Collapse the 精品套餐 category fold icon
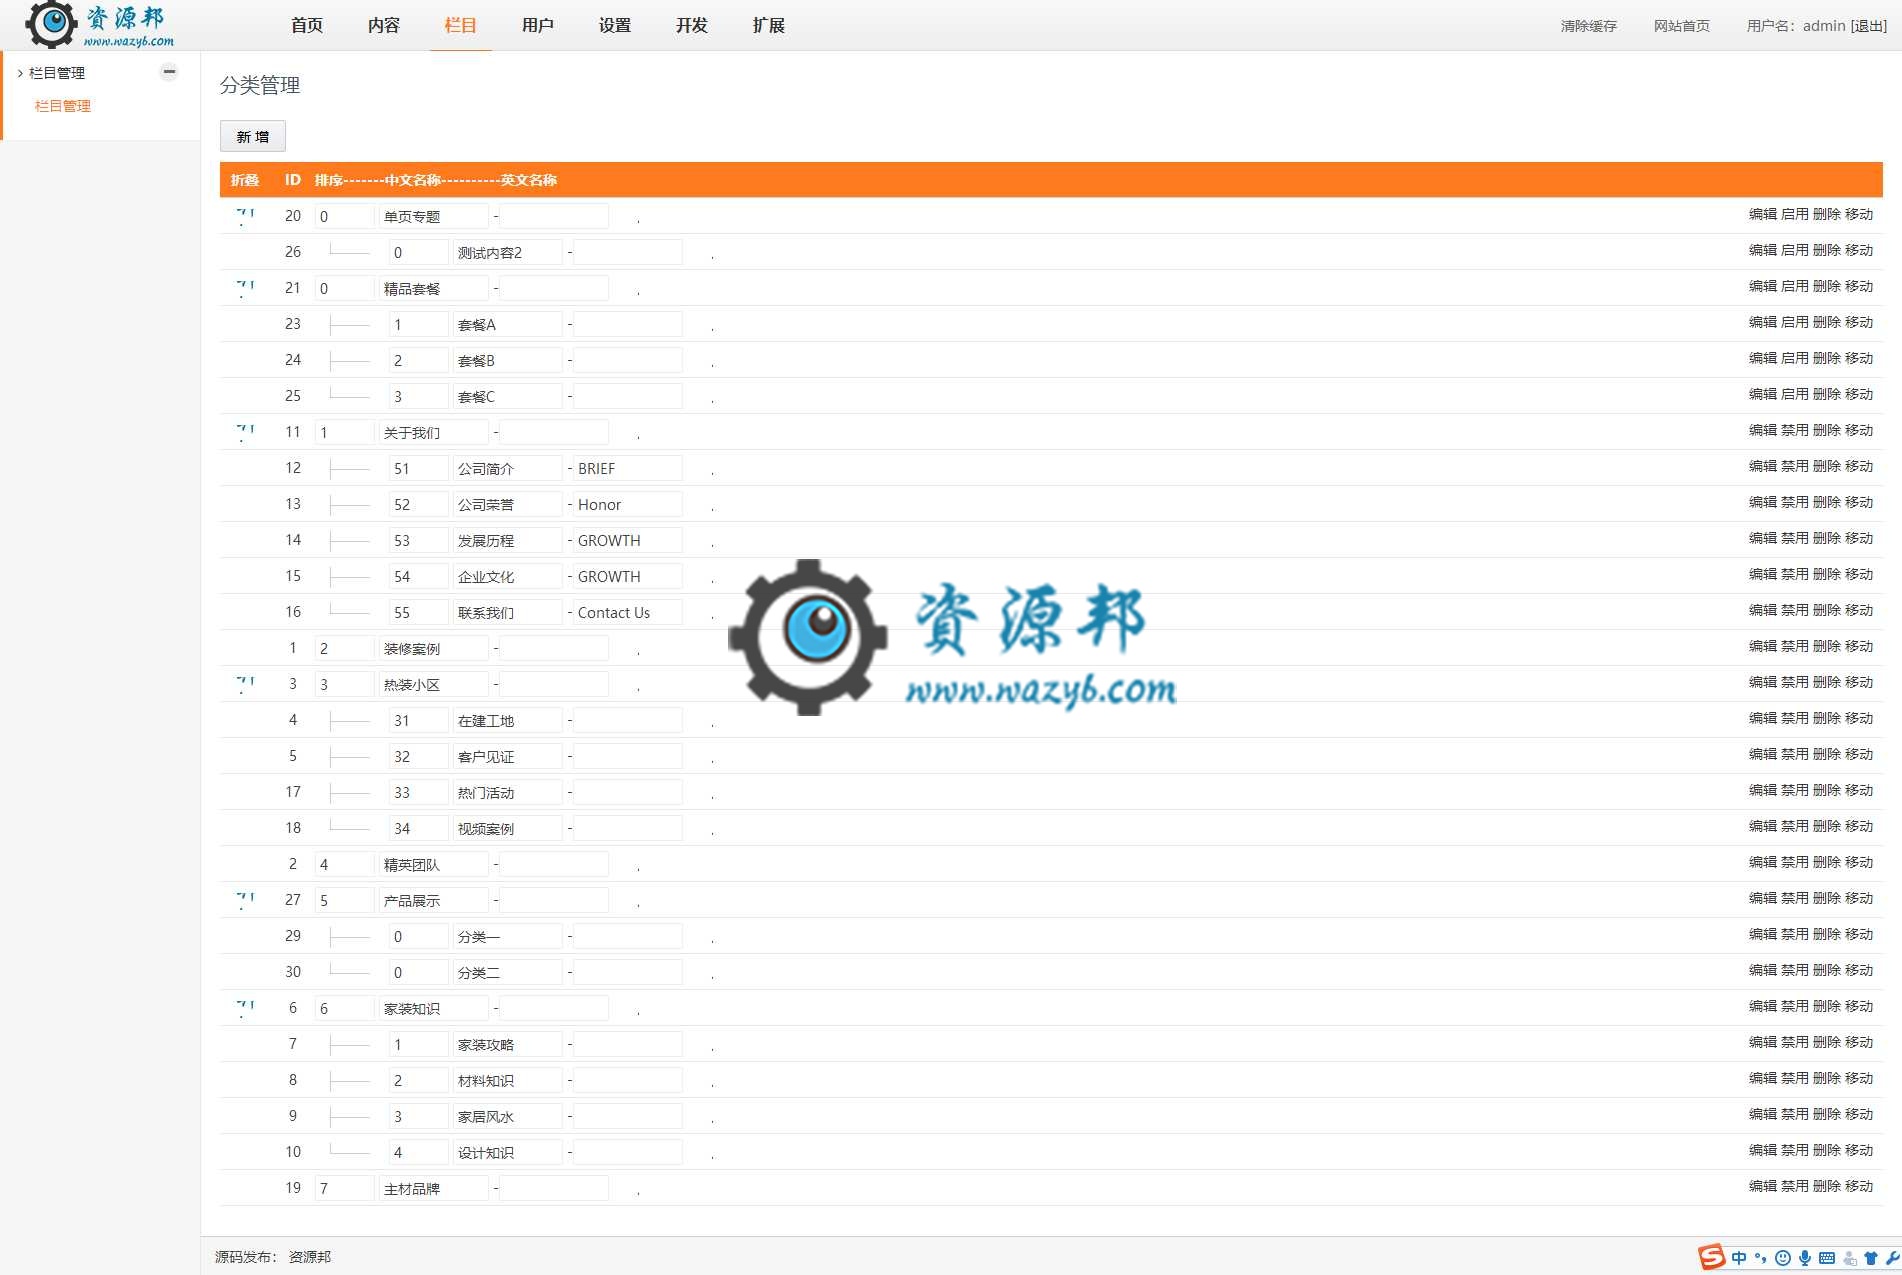 (245, 288)
